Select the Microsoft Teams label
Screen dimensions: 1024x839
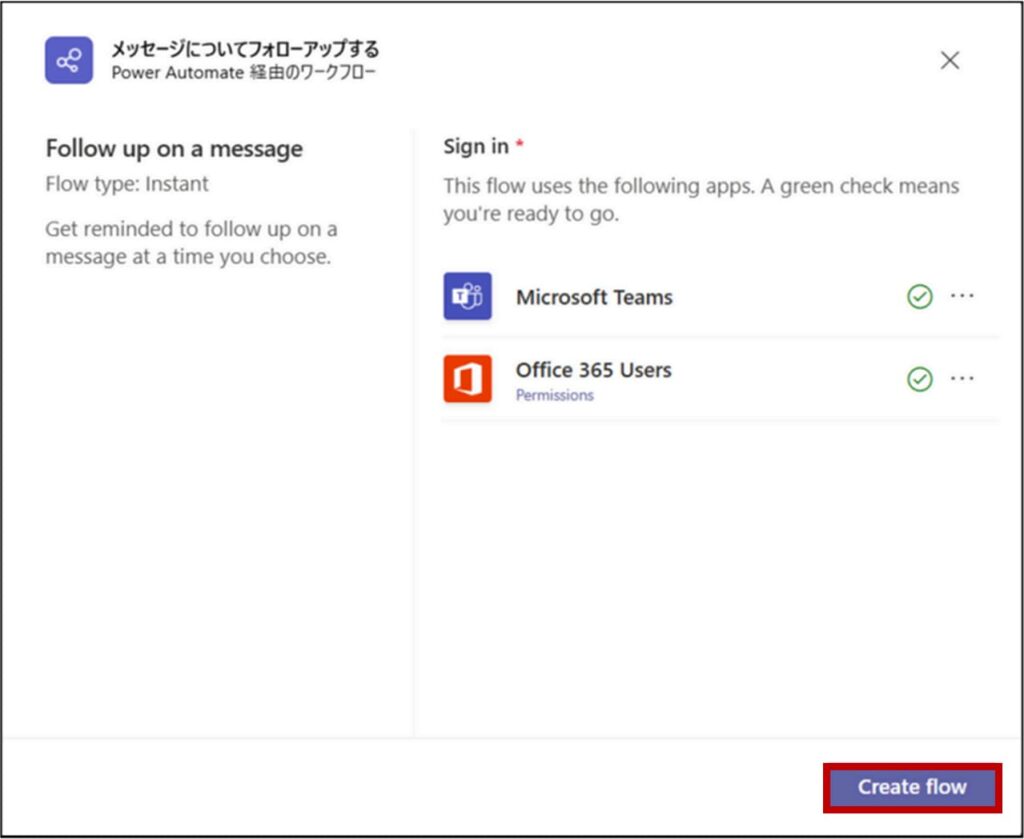(594, 297)
